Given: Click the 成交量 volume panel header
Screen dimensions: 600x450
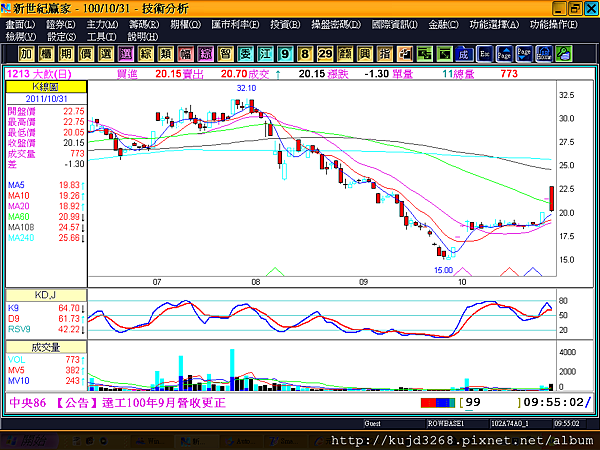Looking at the screenshot, I should point(46,347).
